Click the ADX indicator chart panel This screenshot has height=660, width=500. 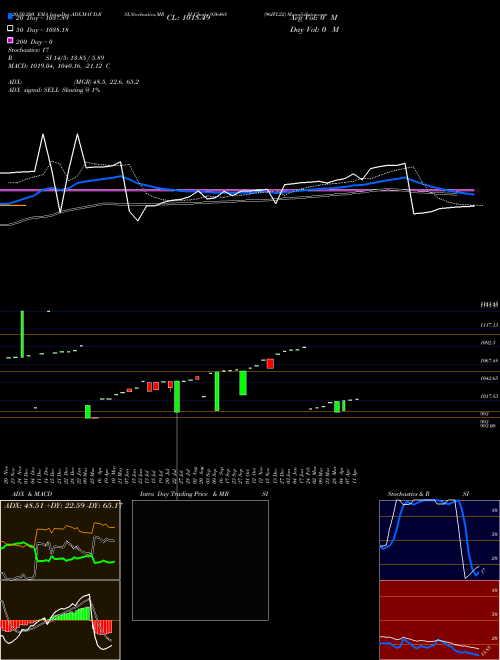[60, 540]
